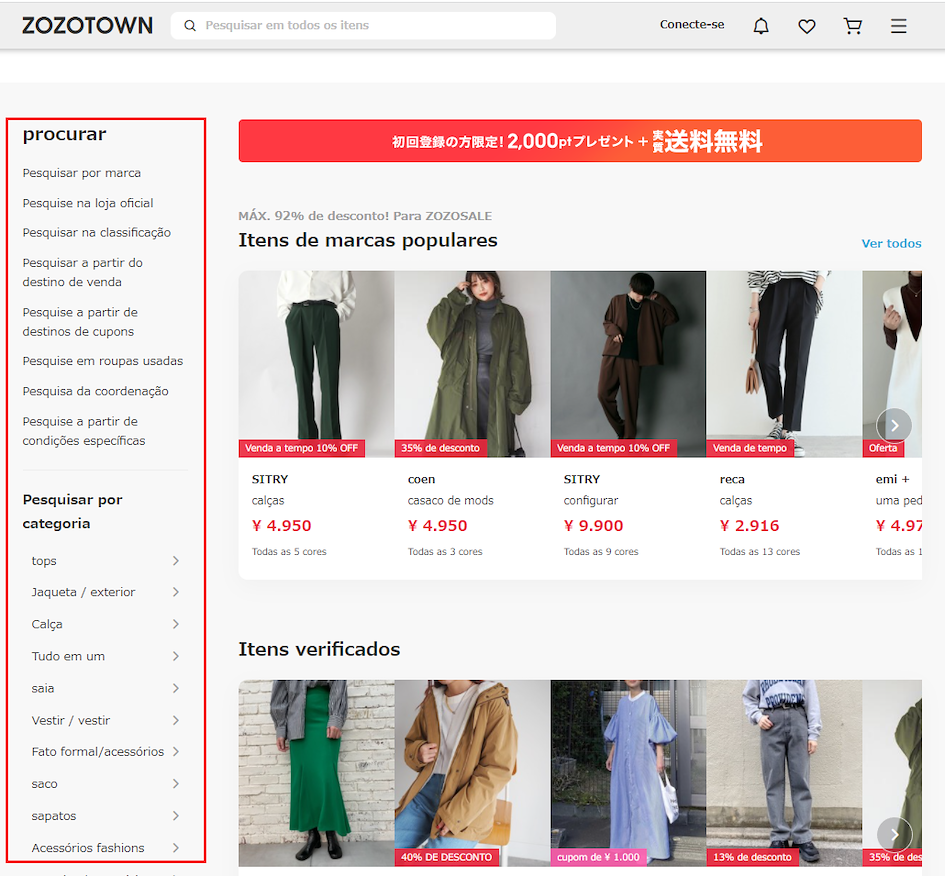Open blue long dress thumbnail

tap(628, 773)
